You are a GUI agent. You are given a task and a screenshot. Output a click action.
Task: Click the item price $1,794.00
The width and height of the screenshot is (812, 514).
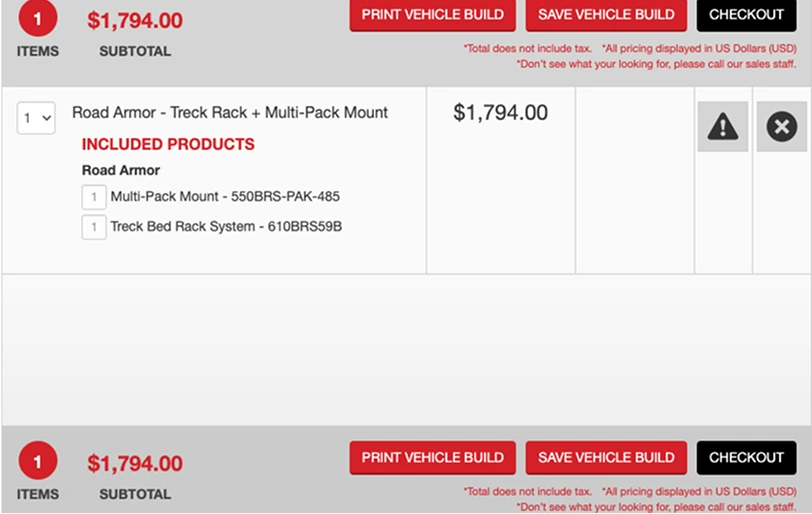coord(500,113)
